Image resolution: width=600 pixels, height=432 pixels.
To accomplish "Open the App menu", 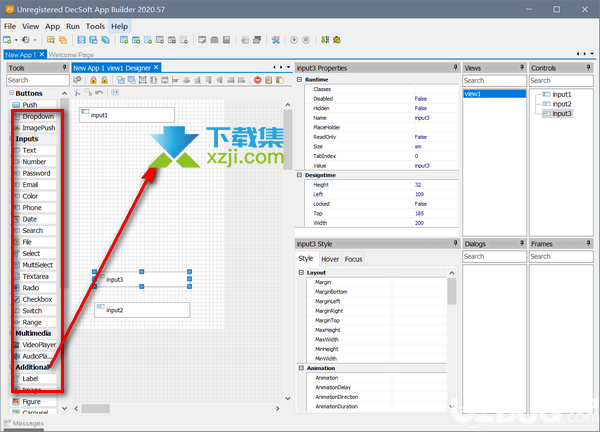I will click(x=52, y=26).
